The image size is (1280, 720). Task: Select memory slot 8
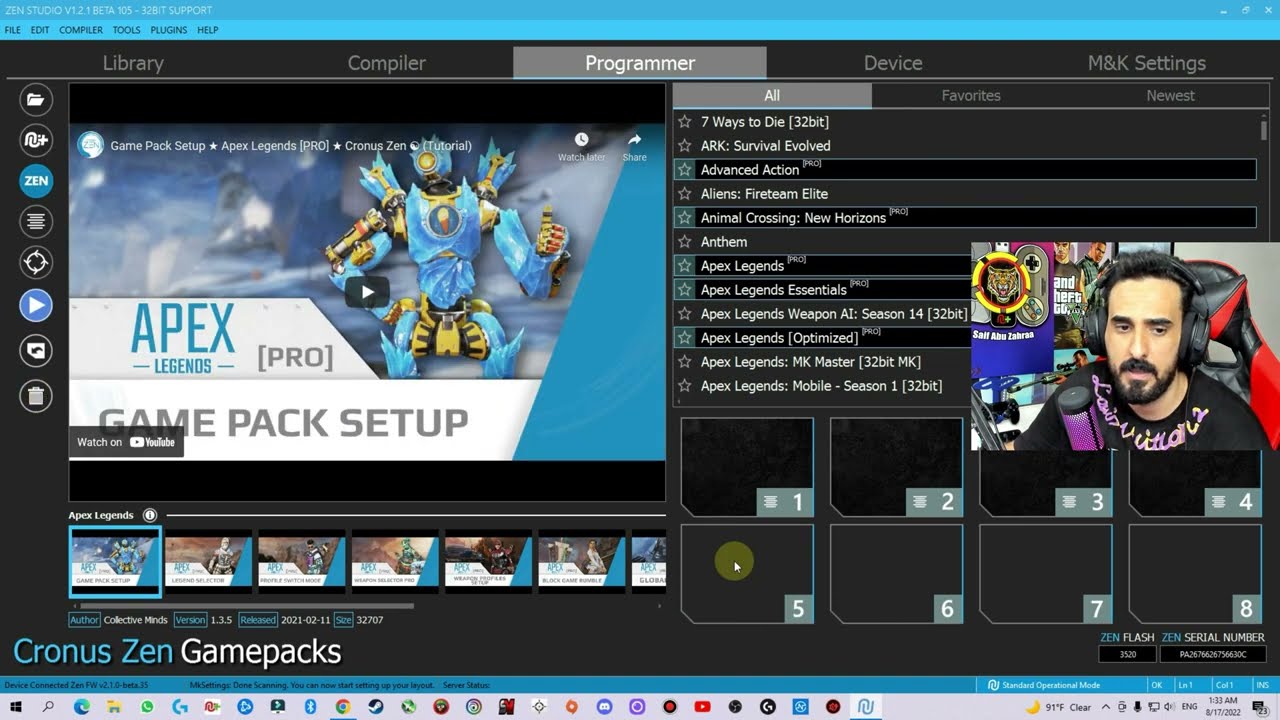coord(1195,574)
